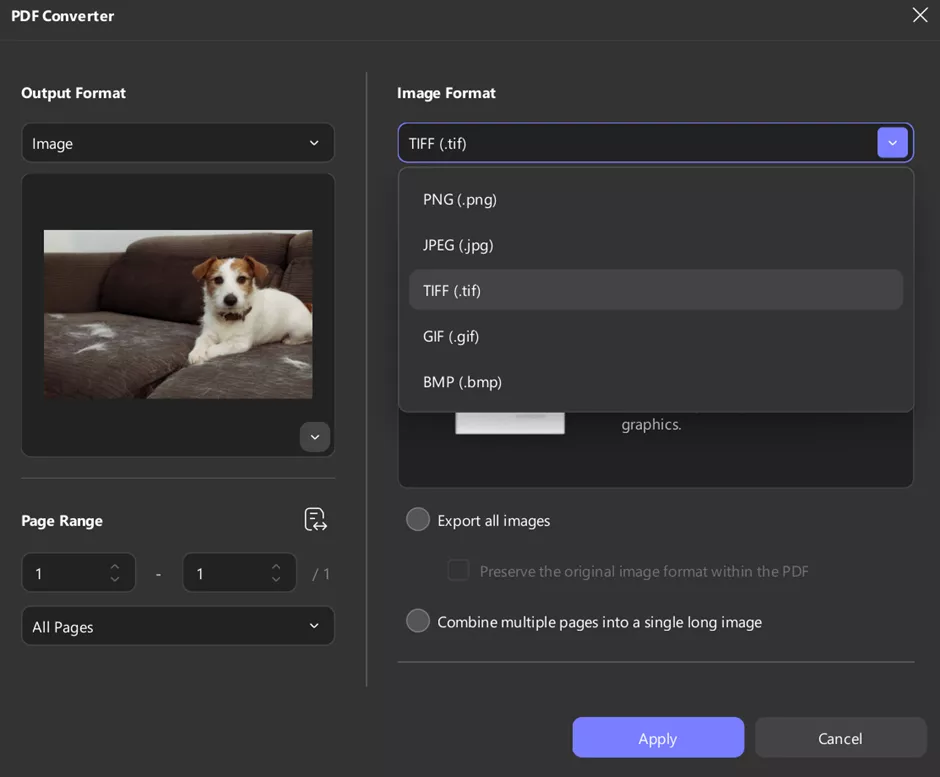Screen dimensions: 940x777
Task: Close the PDF Converter dialog
Action: 919,15
